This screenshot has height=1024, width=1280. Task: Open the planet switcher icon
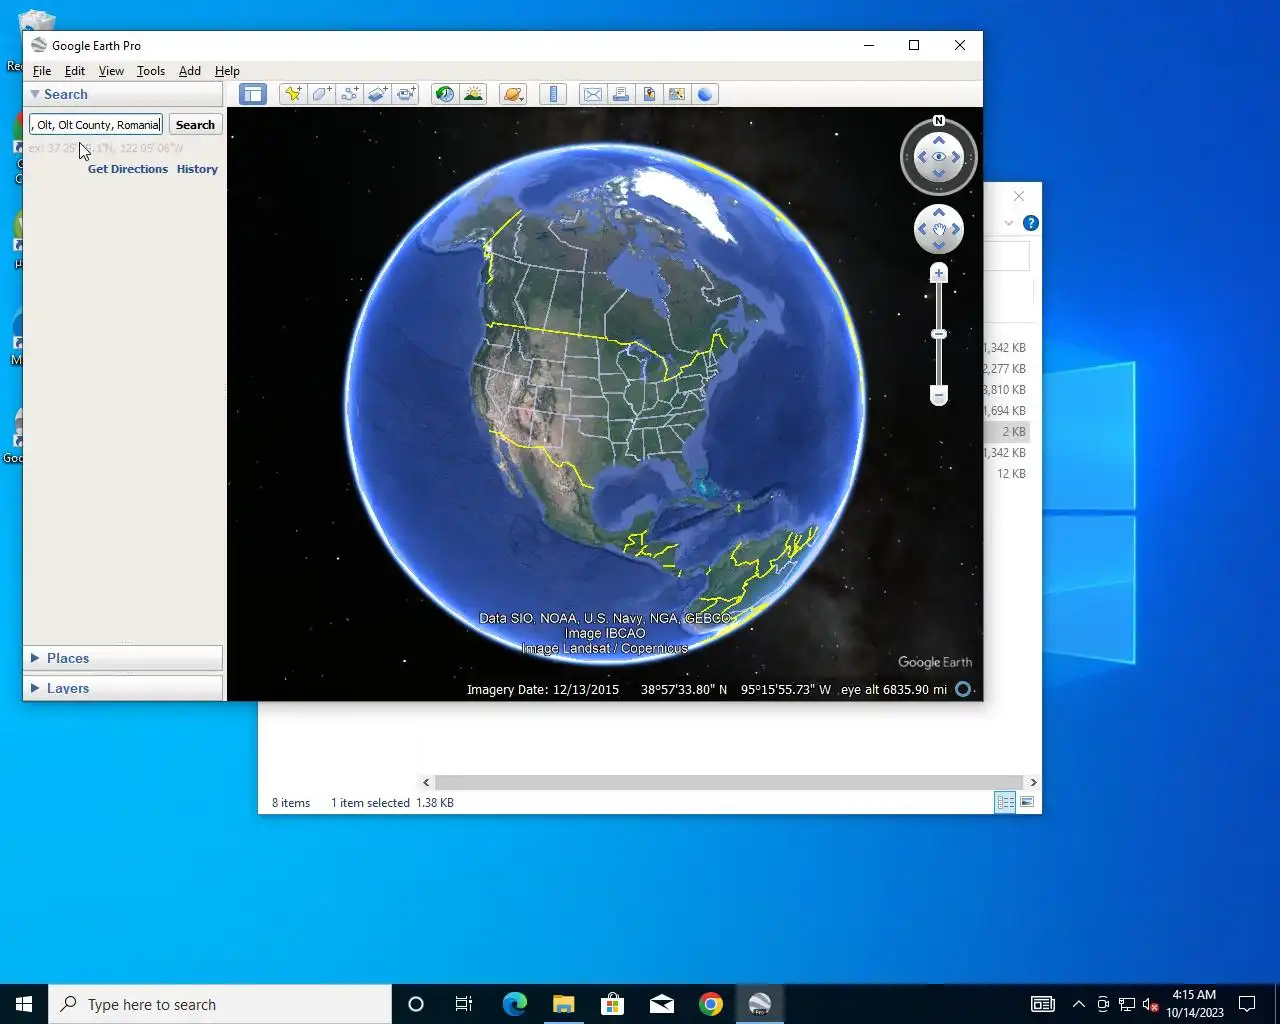click(x=513, y=94)
